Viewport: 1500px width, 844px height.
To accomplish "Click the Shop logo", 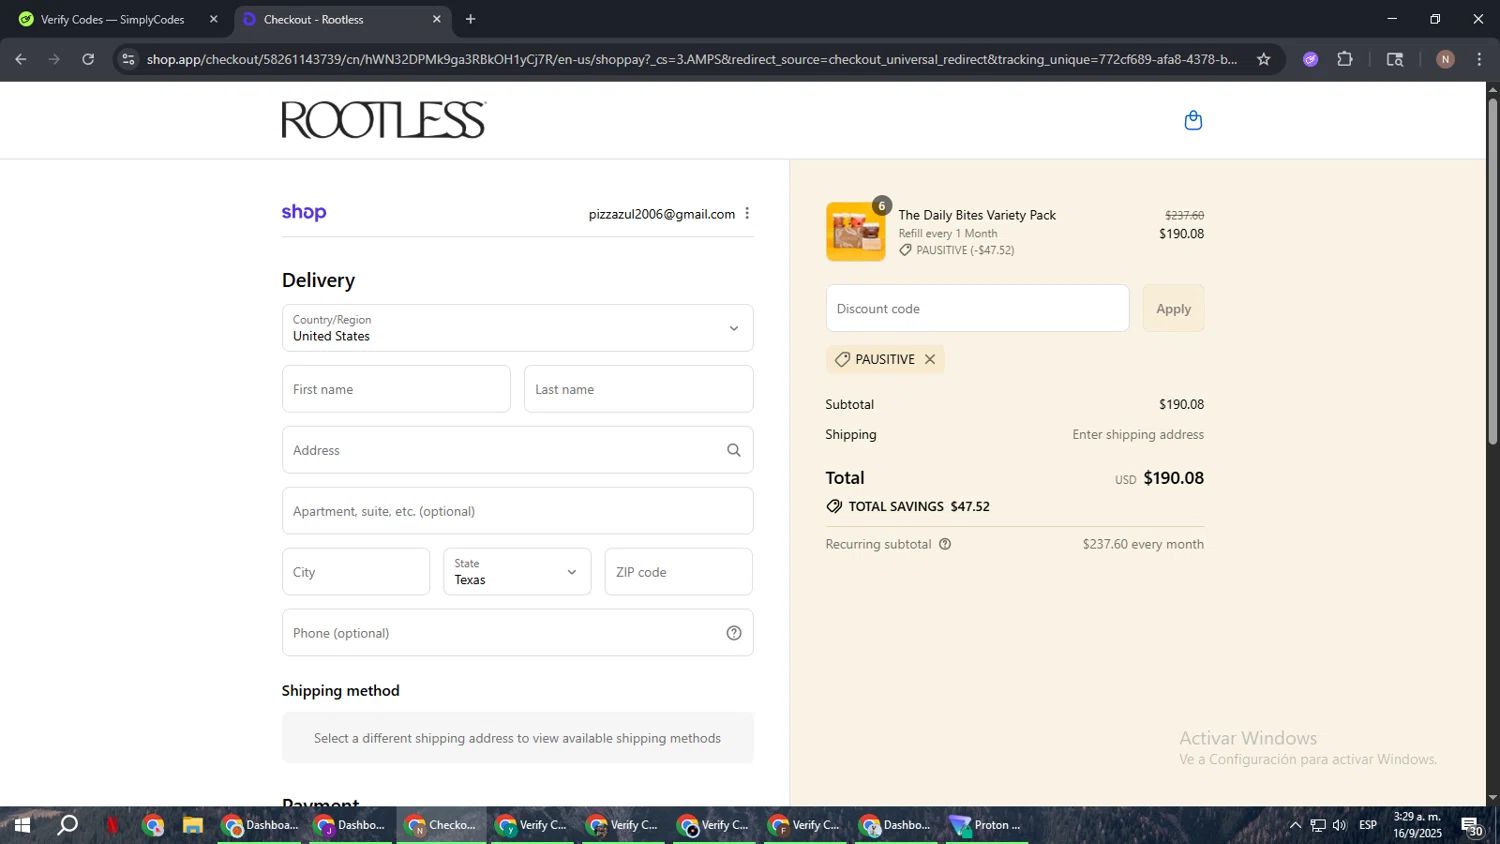I will tap(304, 212).
